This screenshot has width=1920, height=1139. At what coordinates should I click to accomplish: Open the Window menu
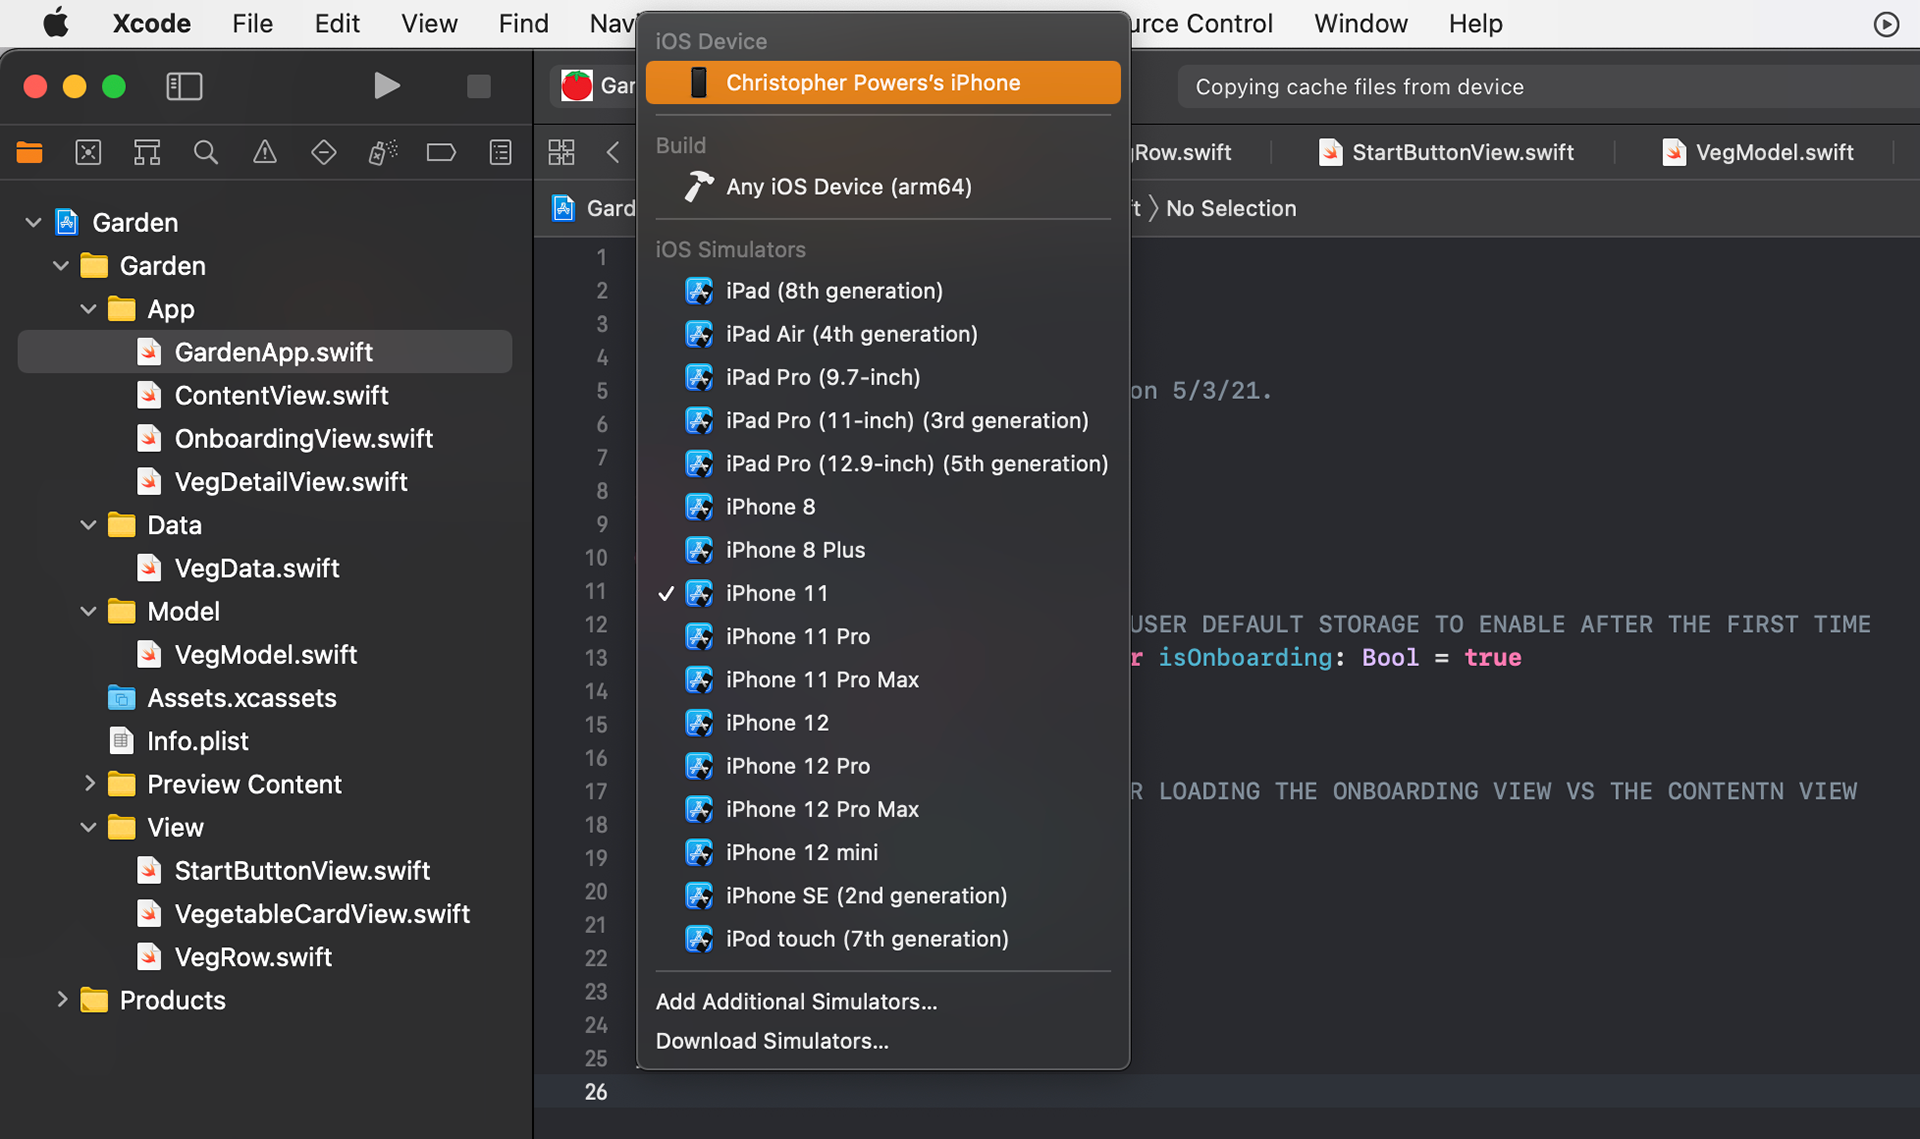pos(1360,23)
